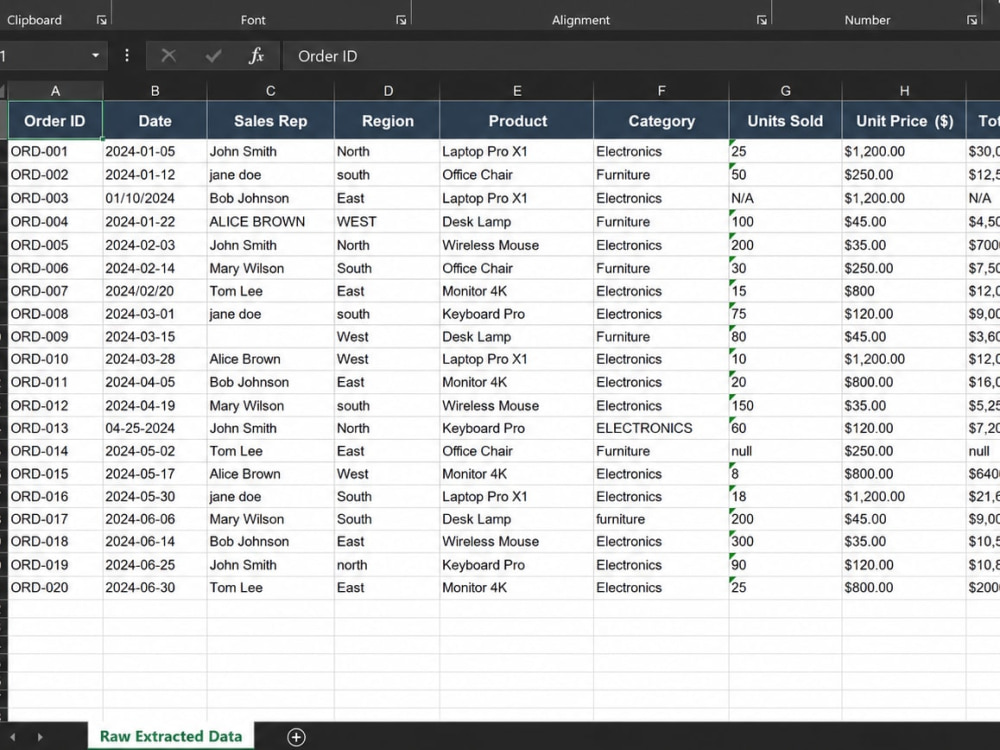Select the $1,200.00 price for ORD-001
The image size is (1000, 750).
pyautogui.click(x=904, y=152)
